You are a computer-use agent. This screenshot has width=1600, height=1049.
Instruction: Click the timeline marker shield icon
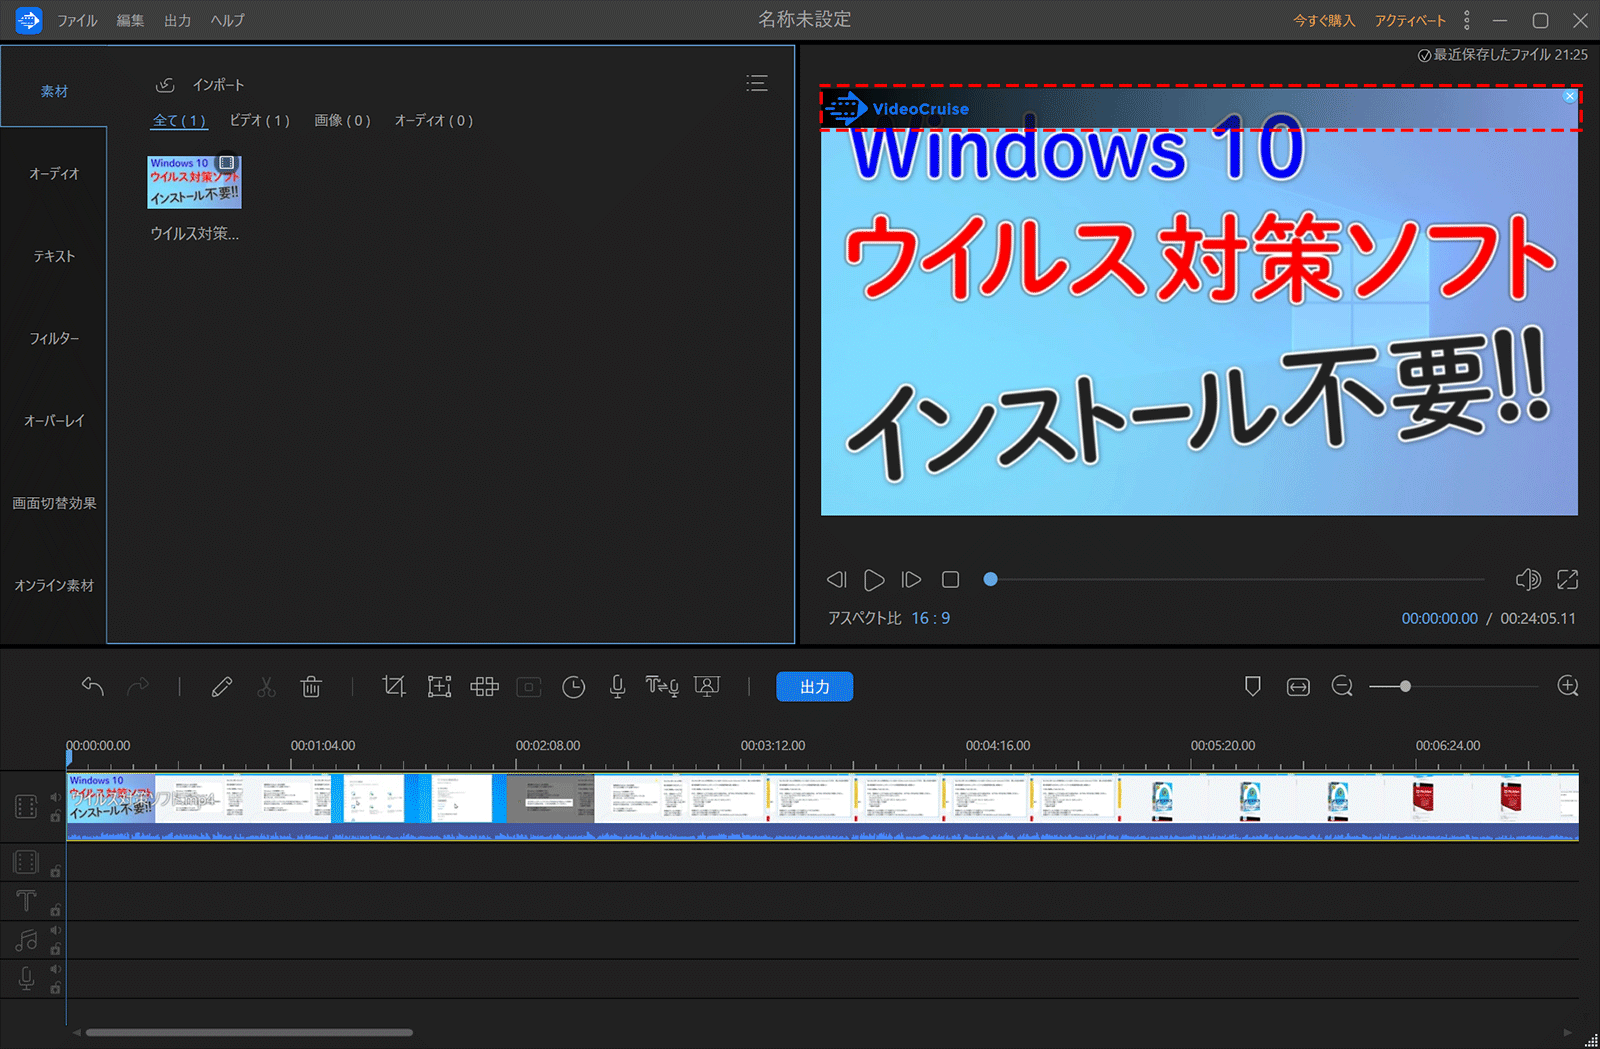[1252, 686]
